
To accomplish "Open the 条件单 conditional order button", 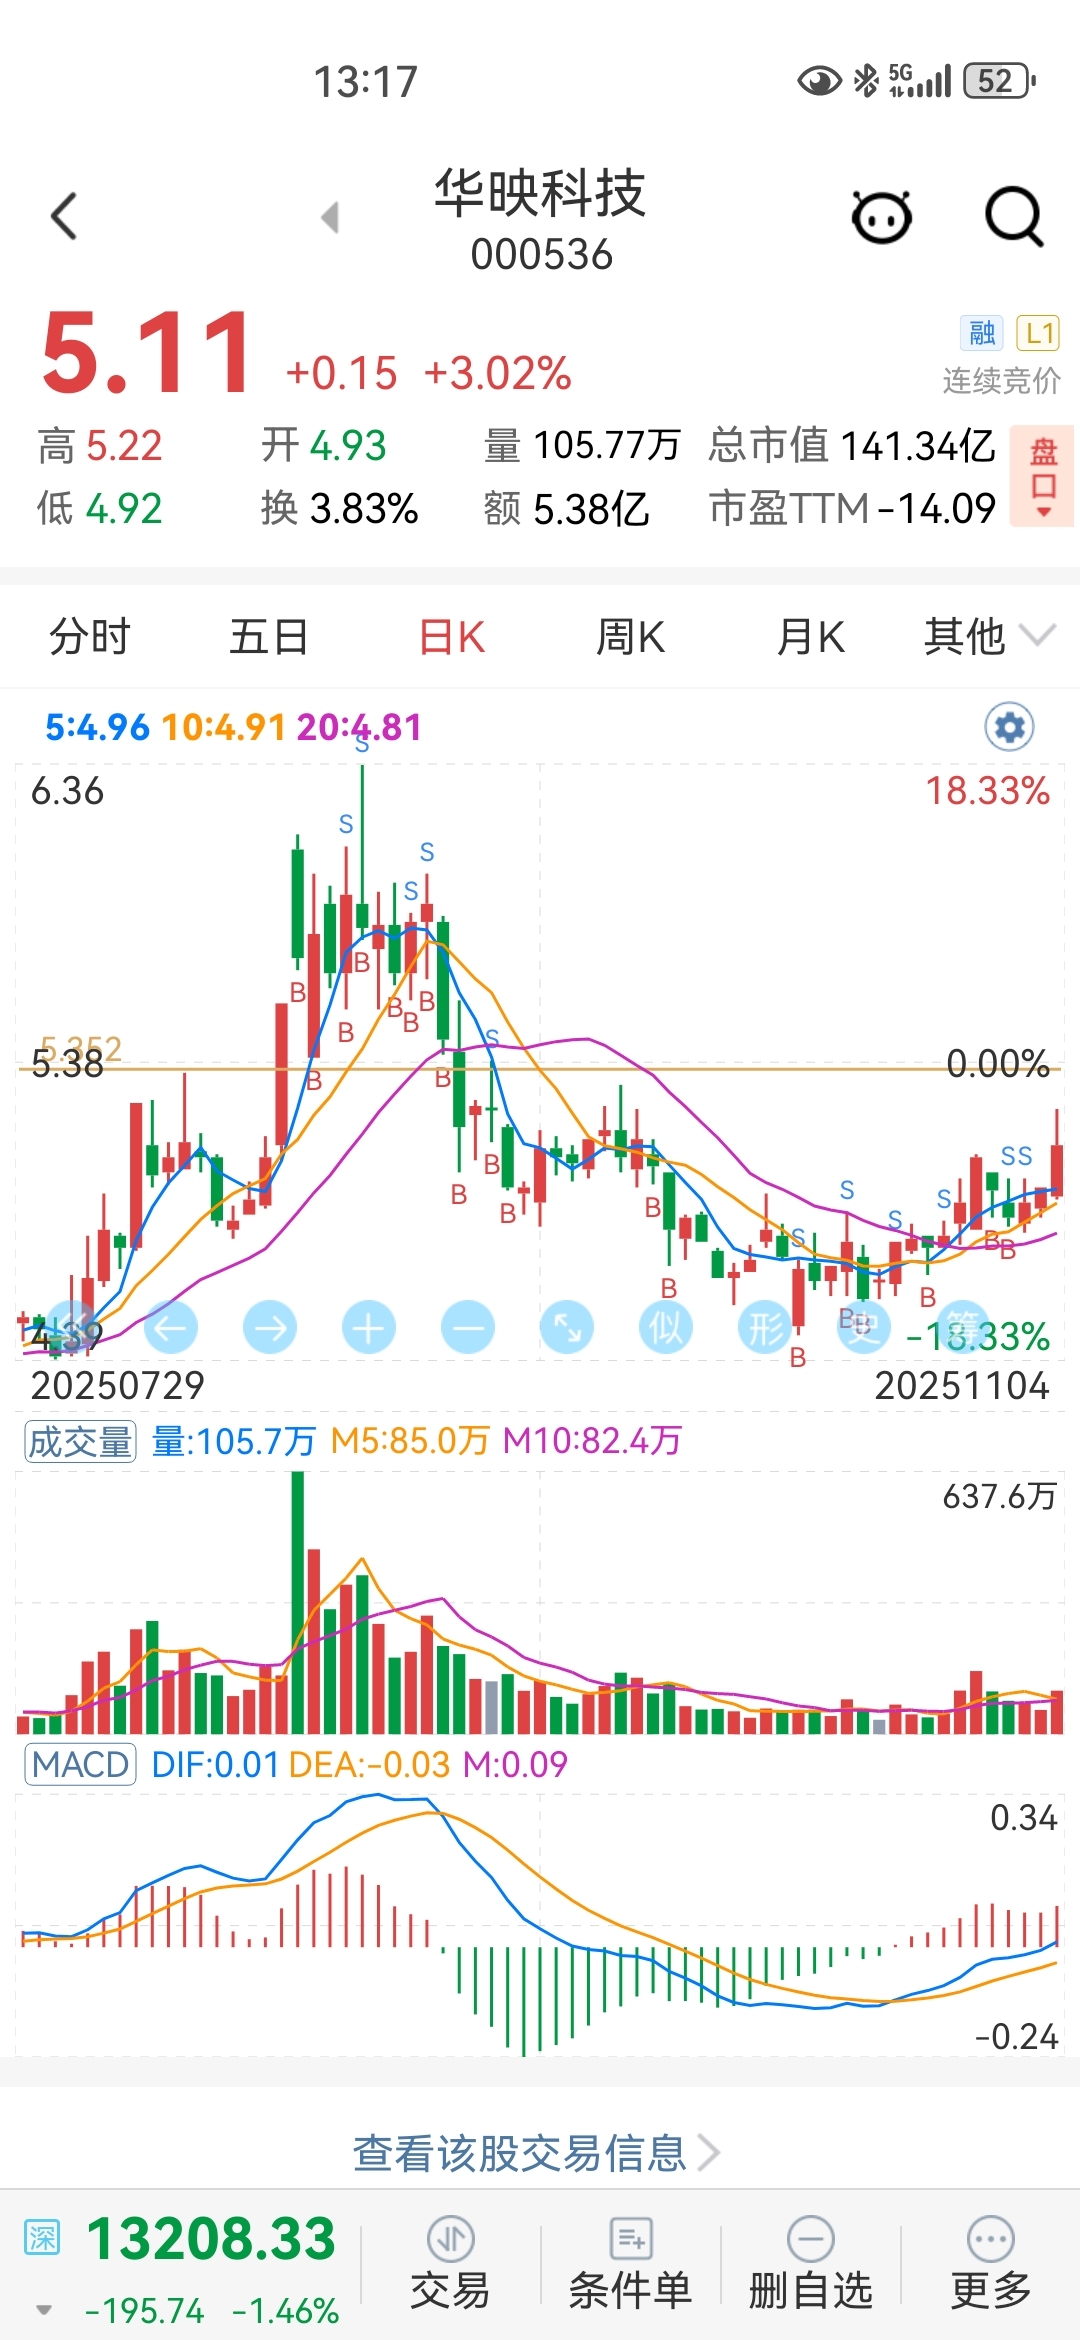I will tap(630, 2264).
